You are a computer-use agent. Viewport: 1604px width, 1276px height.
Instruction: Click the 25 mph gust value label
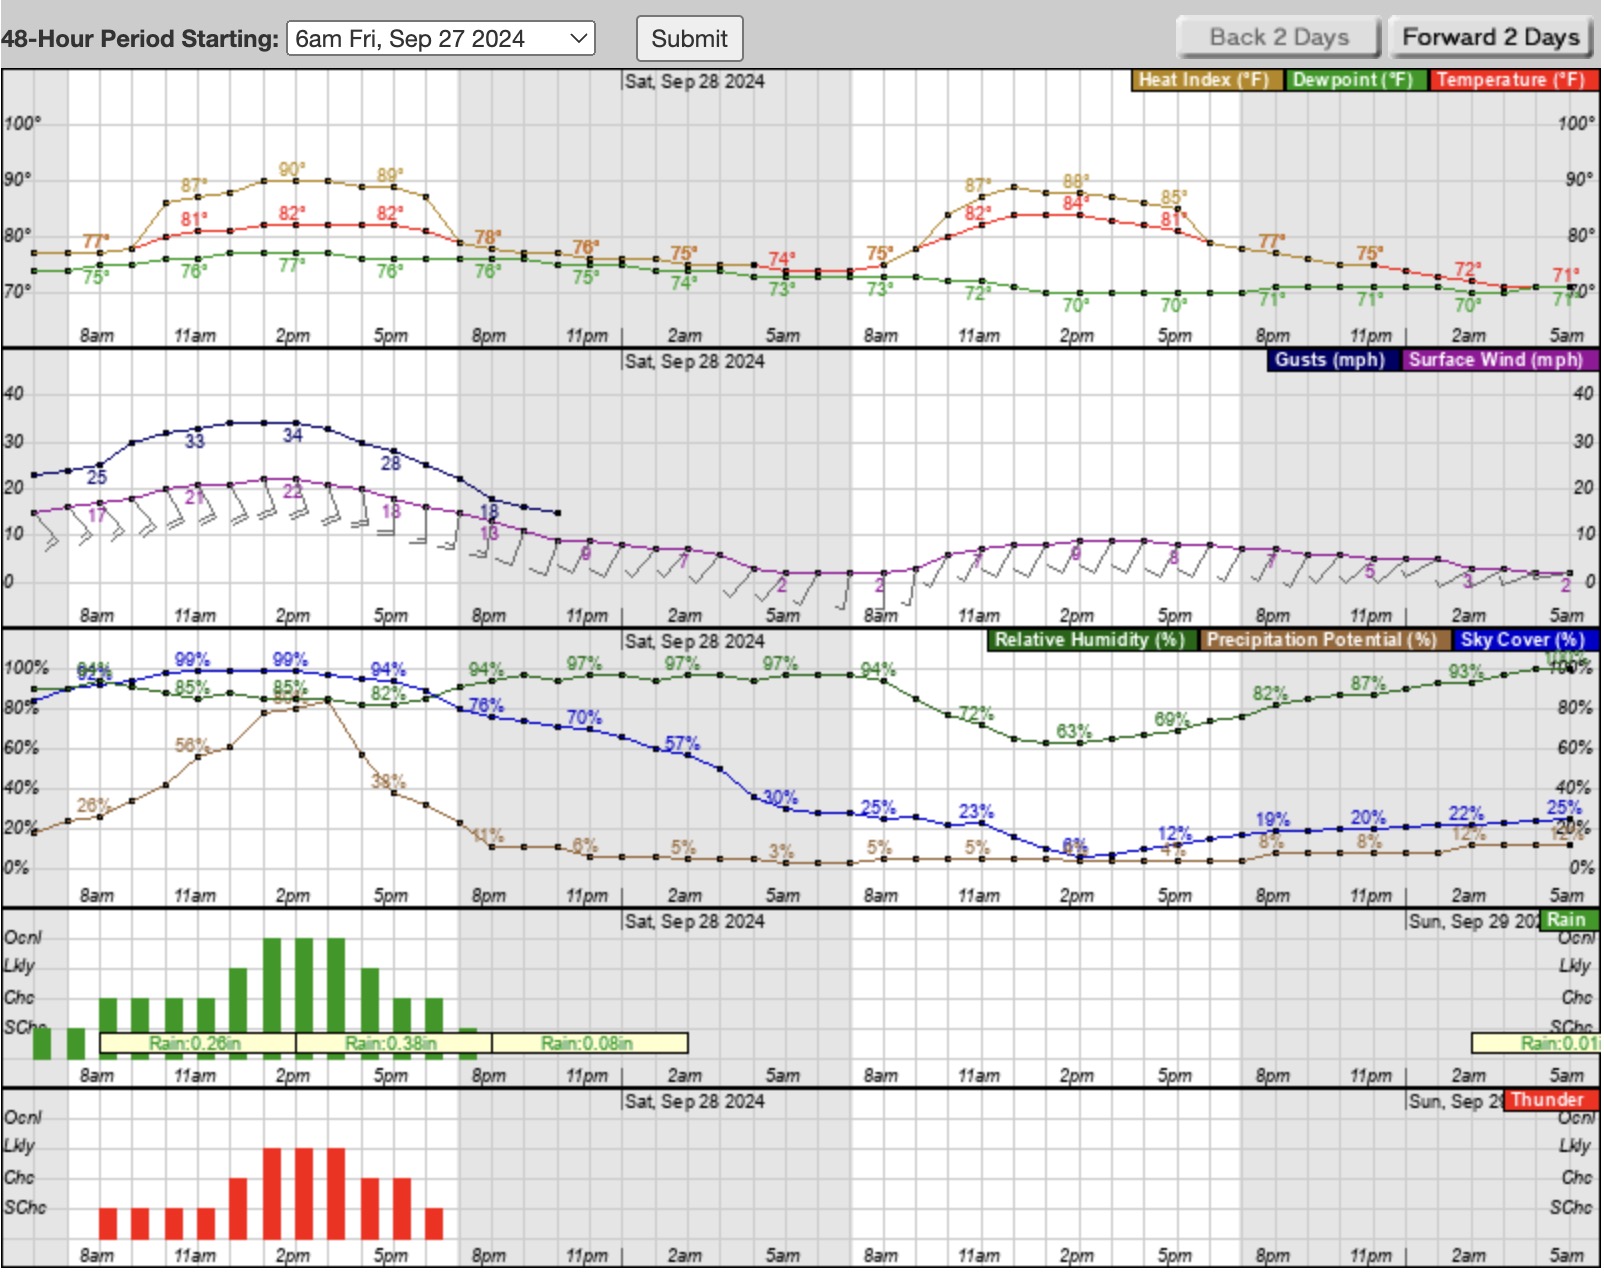pyautogui.click(x=96, y=477)
